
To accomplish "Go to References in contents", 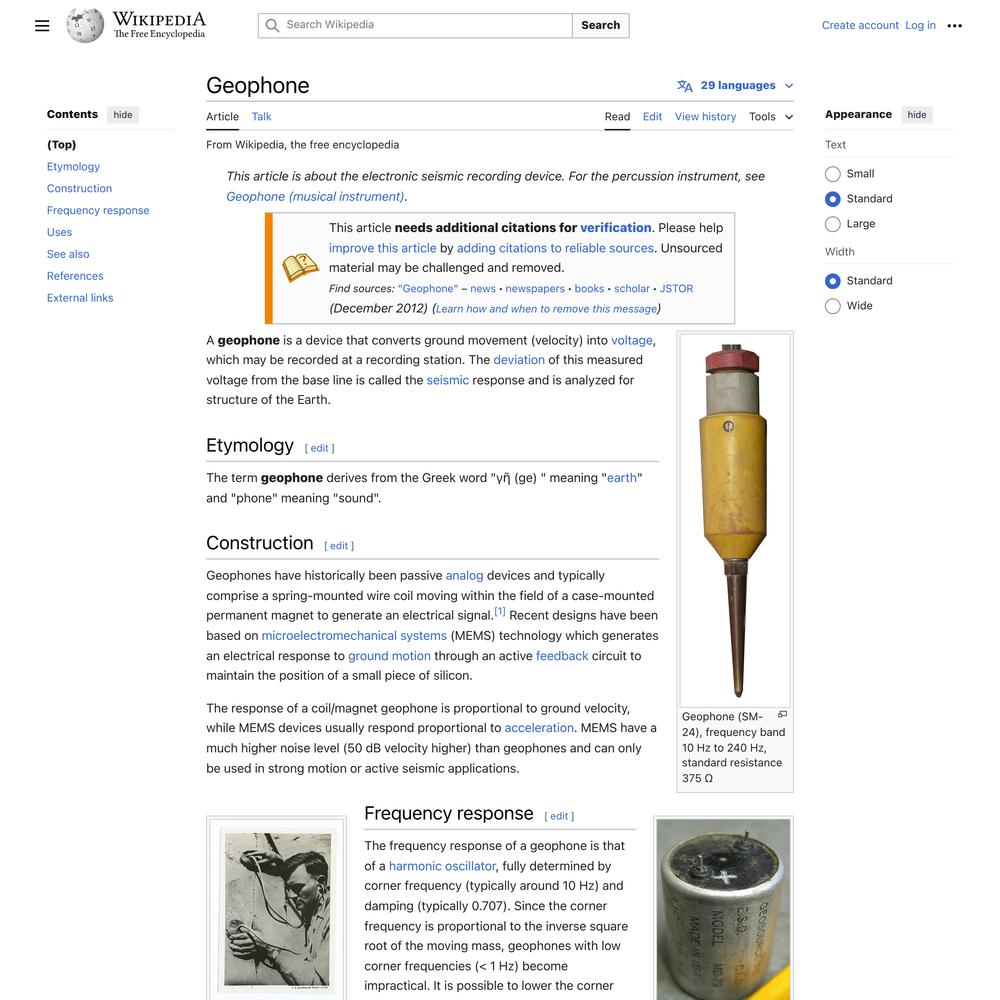I will tap(75, 276).
